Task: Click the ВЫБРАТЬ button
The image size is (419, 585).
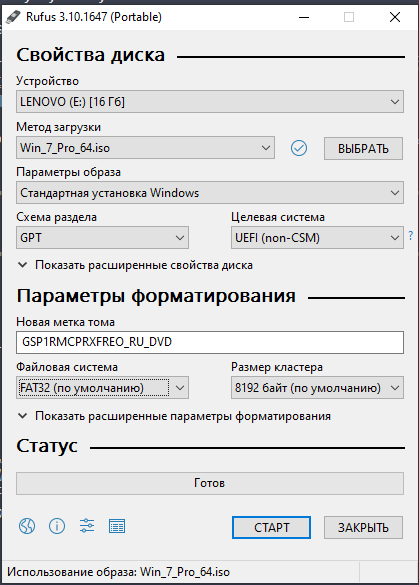Action: pos(363,148)
